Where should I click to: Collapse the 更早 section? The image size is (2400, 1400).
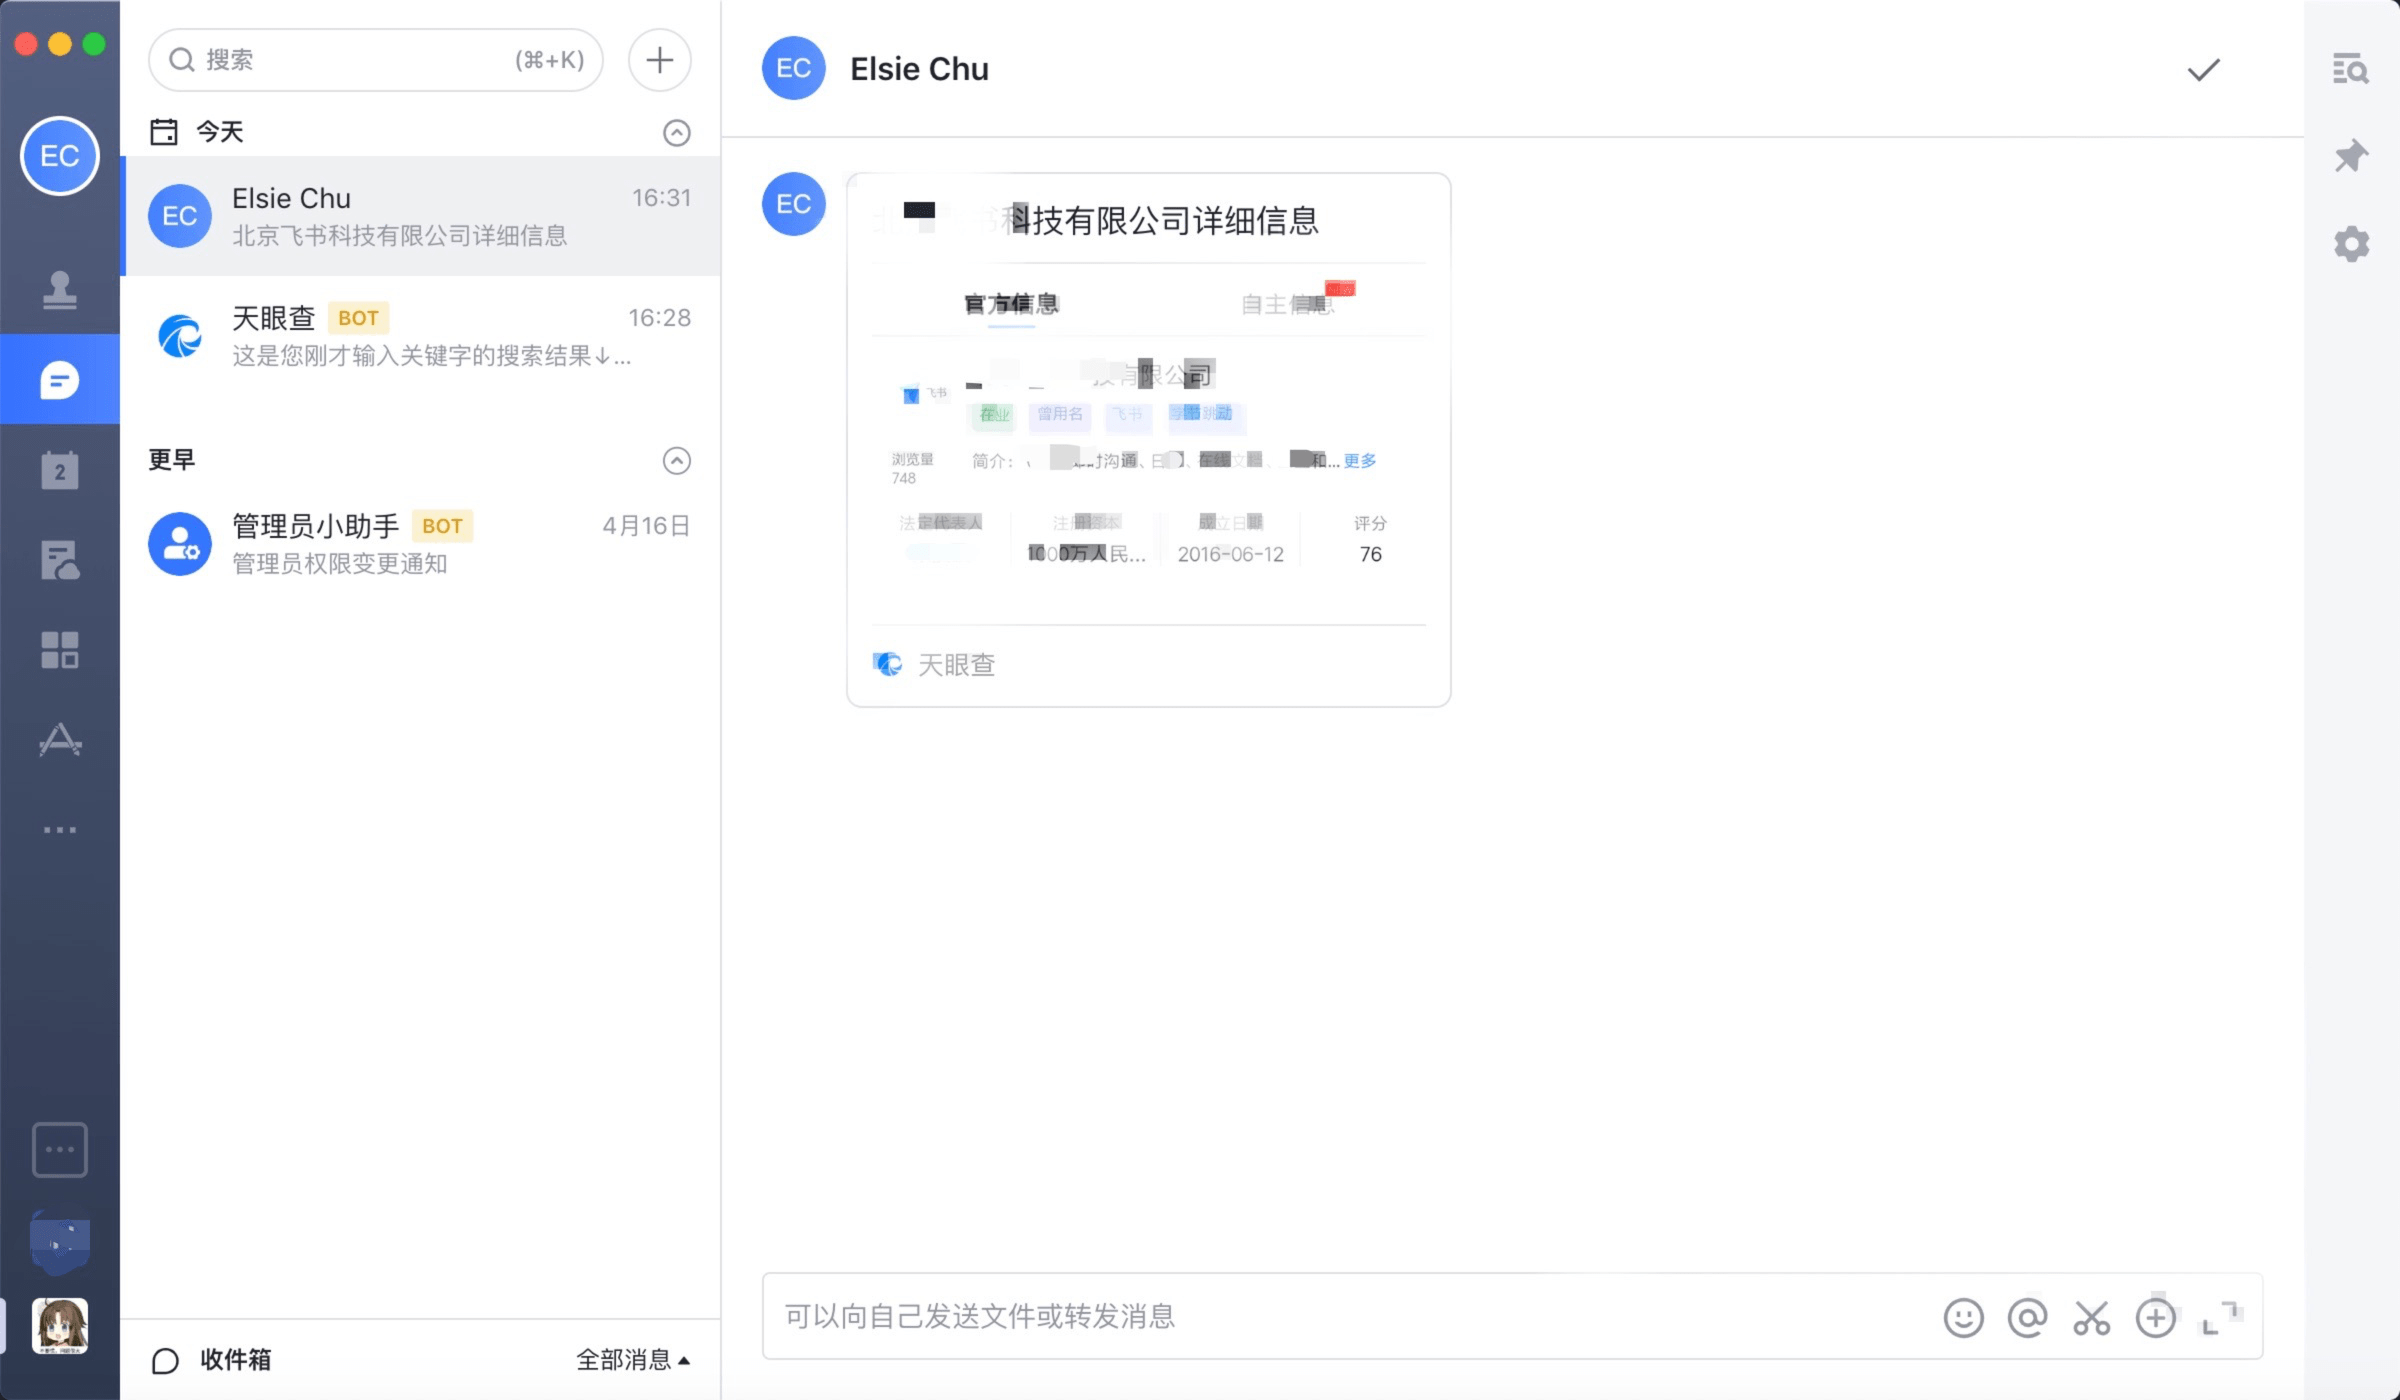[677, 461]
